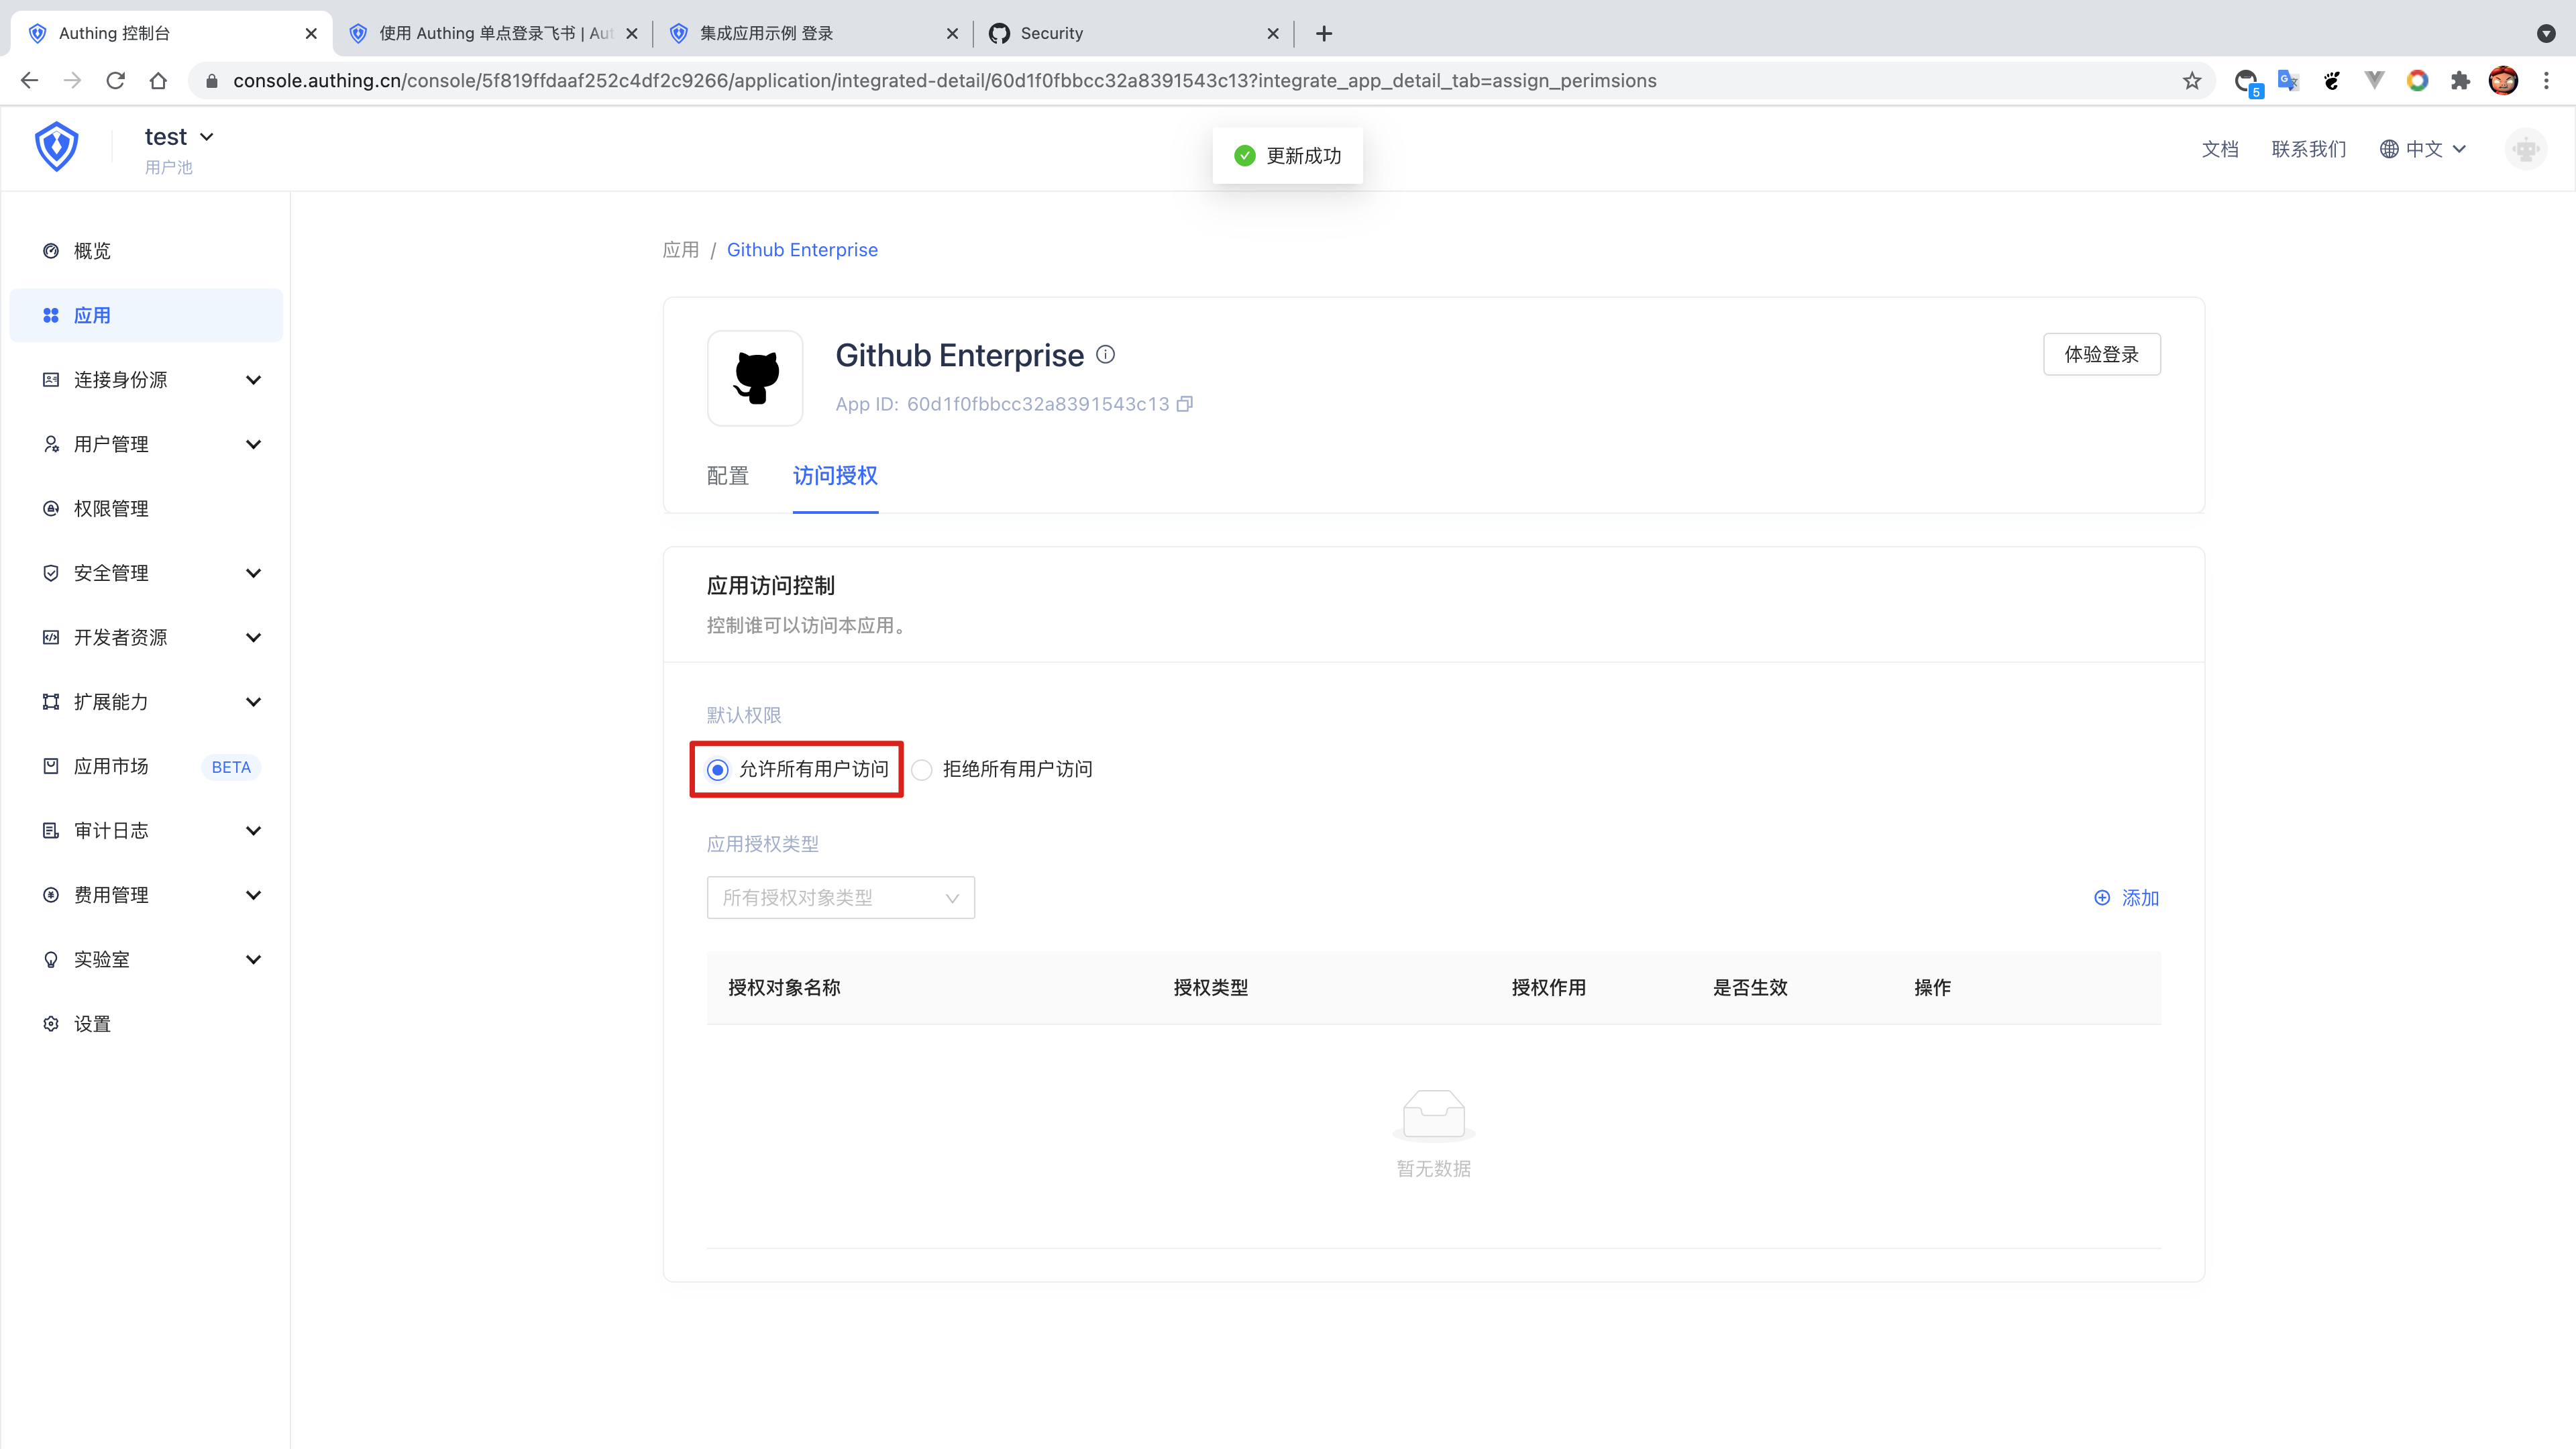Image resolution: width=2576 pixels, height=1449 pixels.
Task: Open the tab search dropdown arrow
Action: click(x=2546, y=33)
